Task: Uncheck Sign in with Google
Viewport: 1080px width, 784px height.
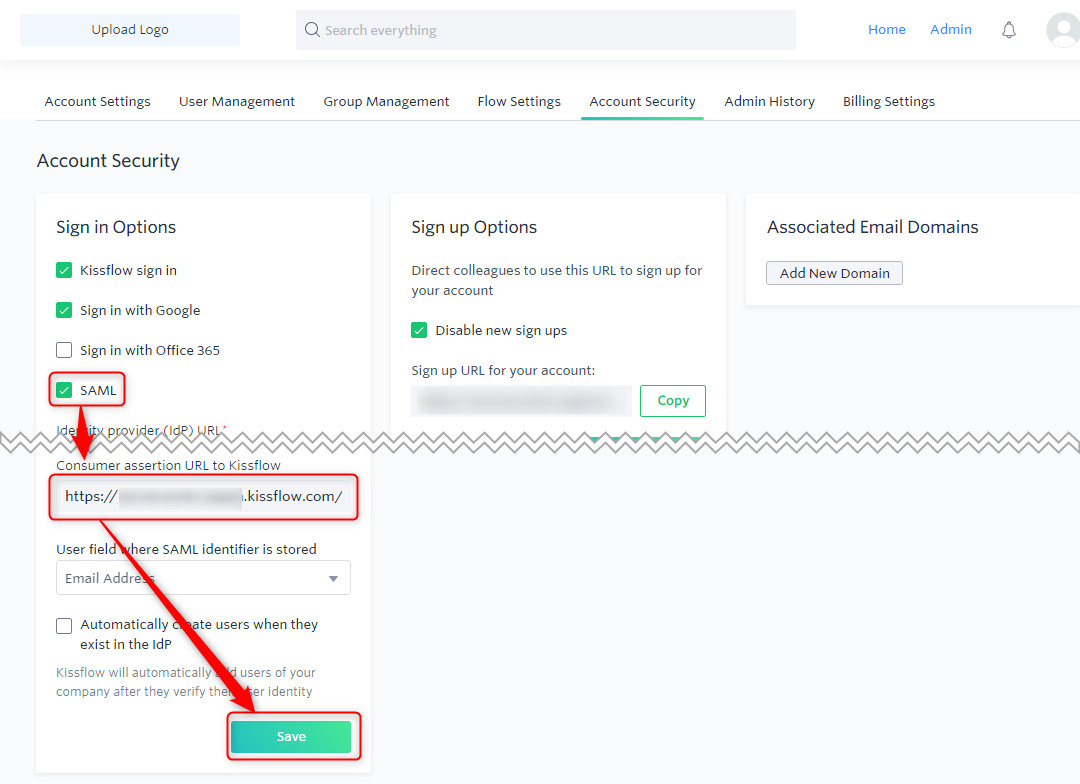Action: (64, 310)
